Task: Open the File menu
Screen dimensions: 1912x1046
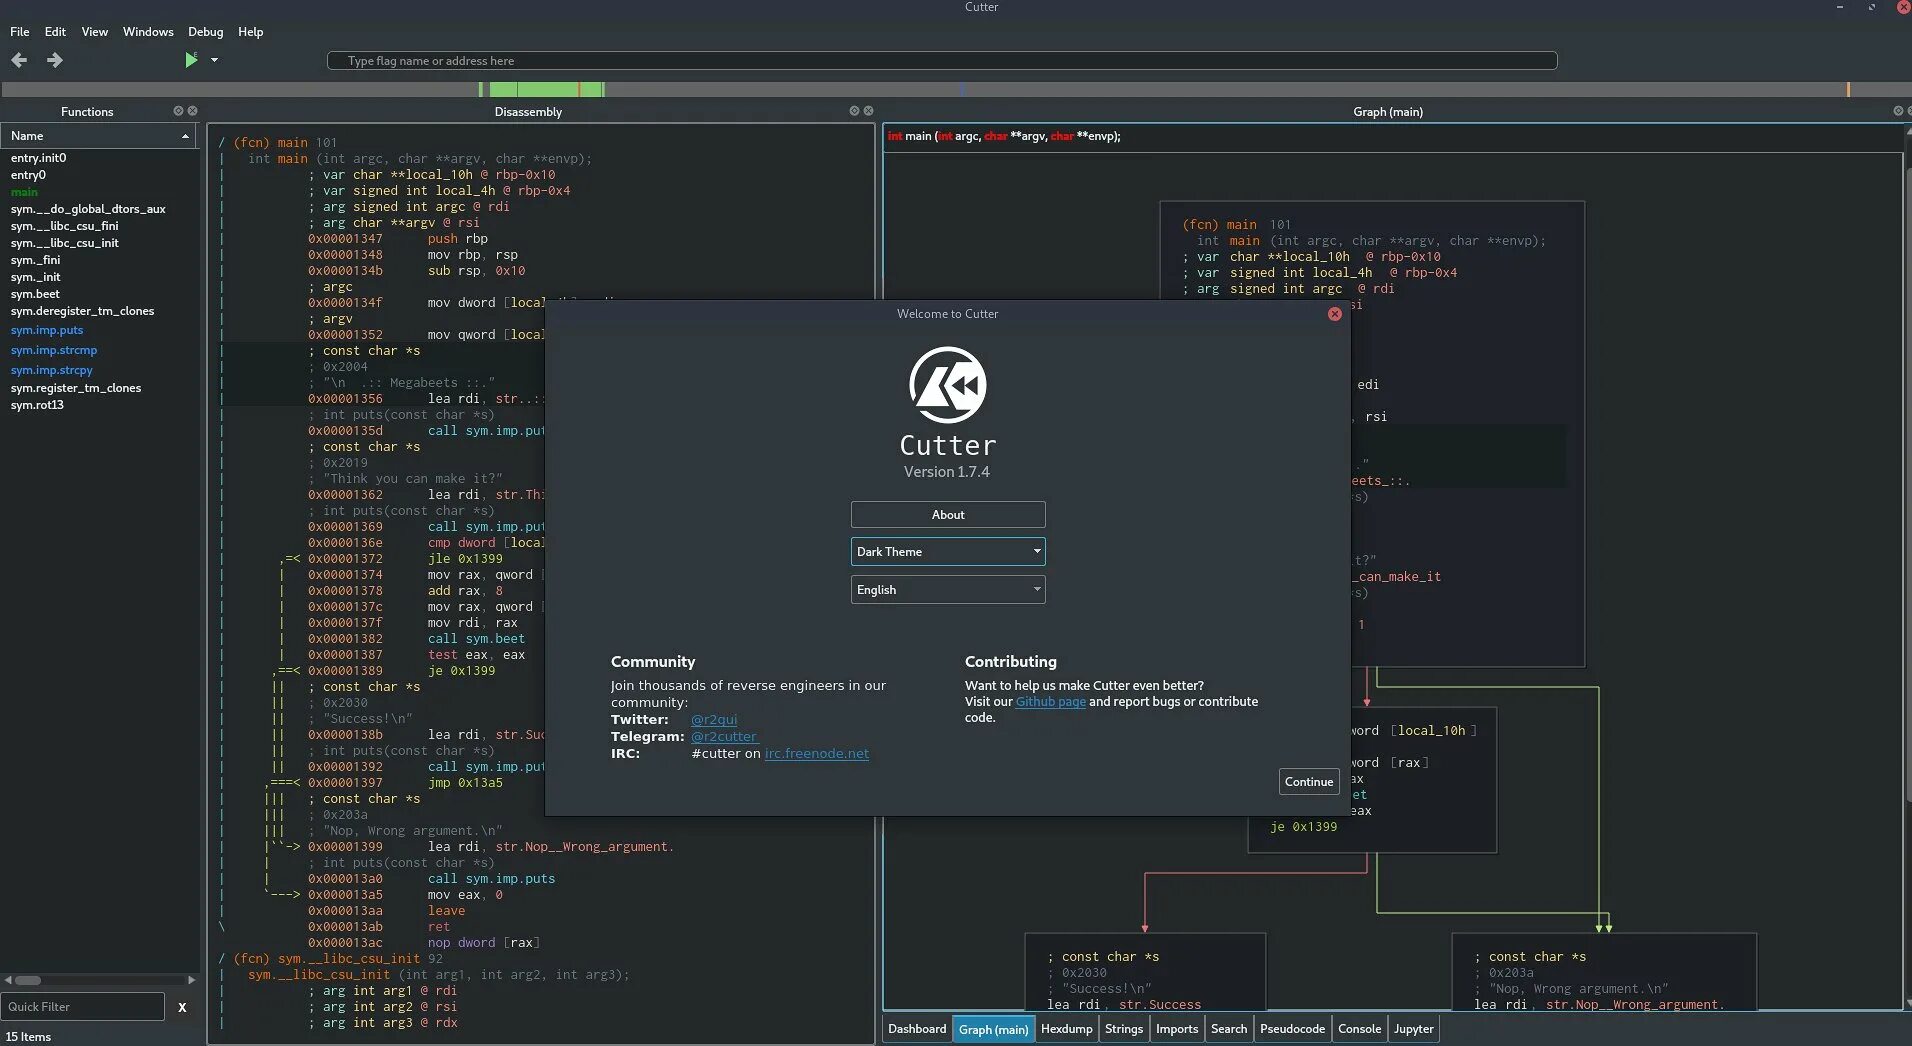Action: (20, 32)
